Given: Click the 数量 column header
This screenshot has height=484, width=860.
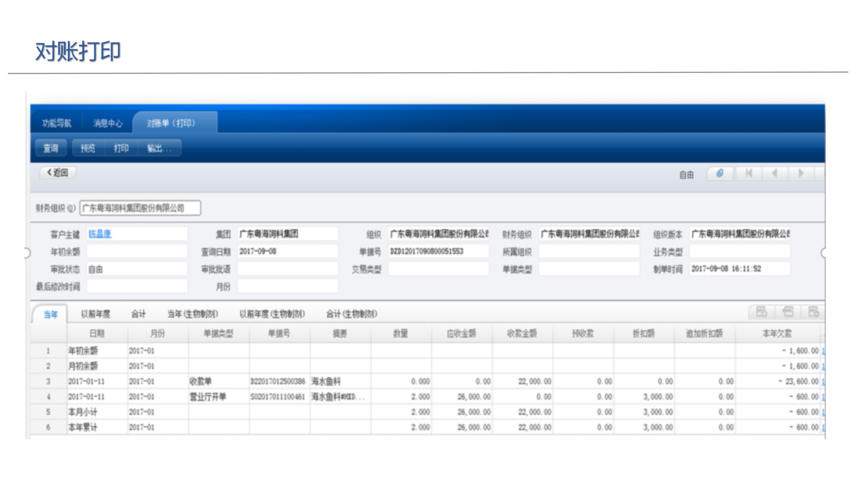Looking at the screenshot, I should [401, 333].
